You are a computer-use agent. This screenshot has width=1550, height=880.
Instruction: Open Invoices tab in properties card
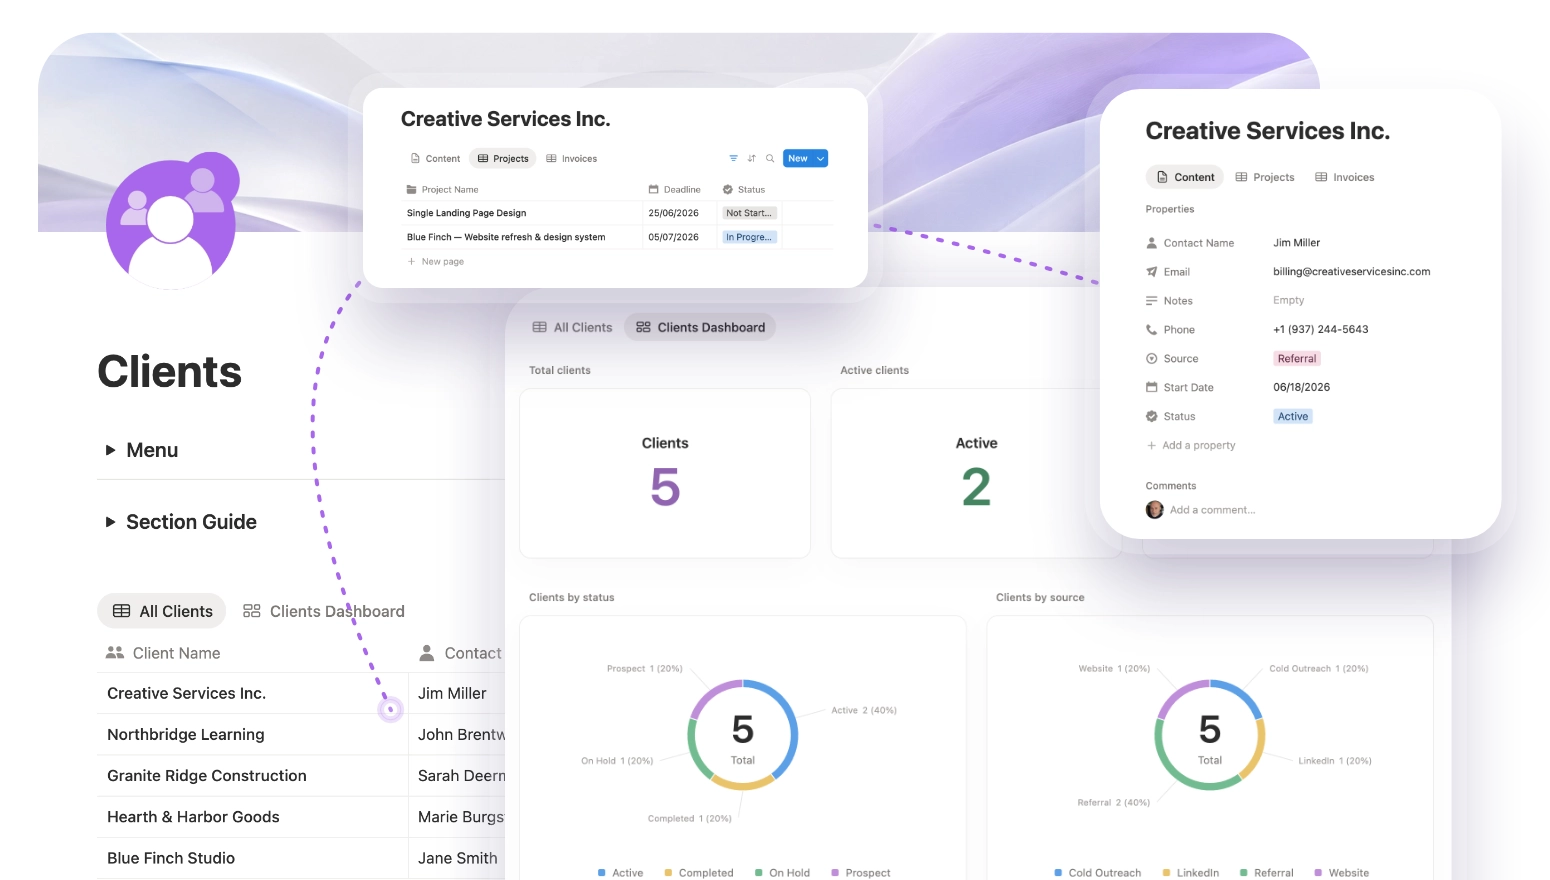pyautogui.click(x=1345, y=177)
